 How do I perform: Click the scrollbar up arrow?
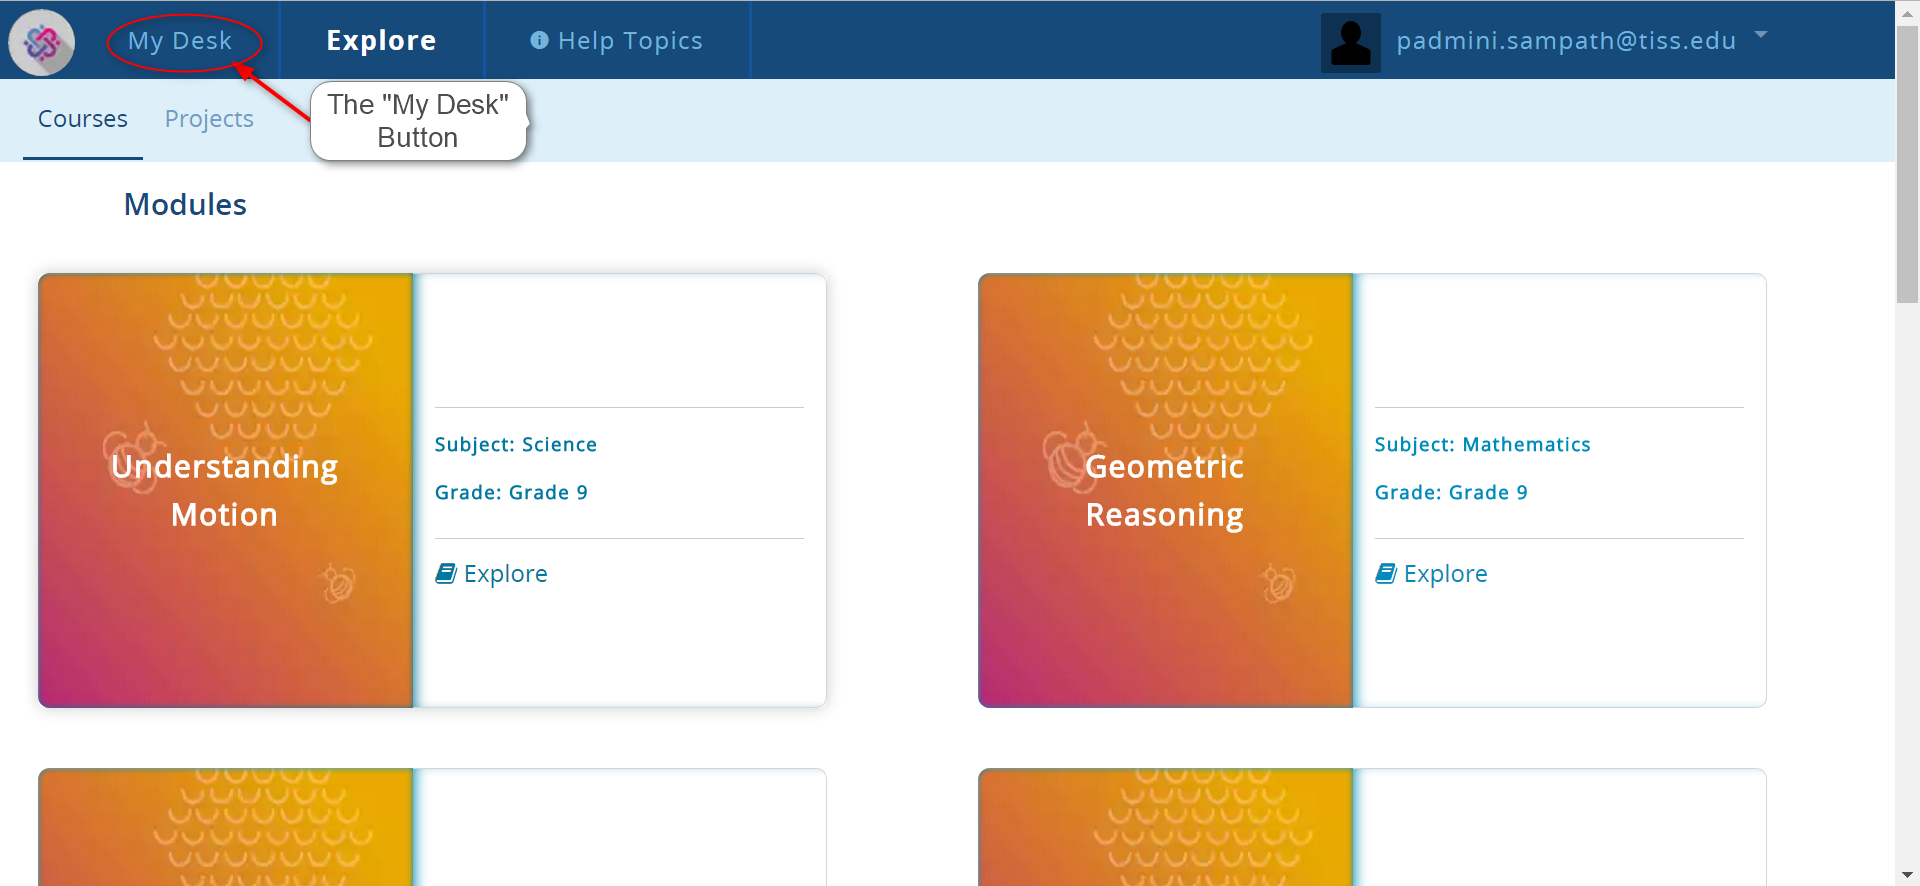pyautogui.click(x=1908, y=10)
